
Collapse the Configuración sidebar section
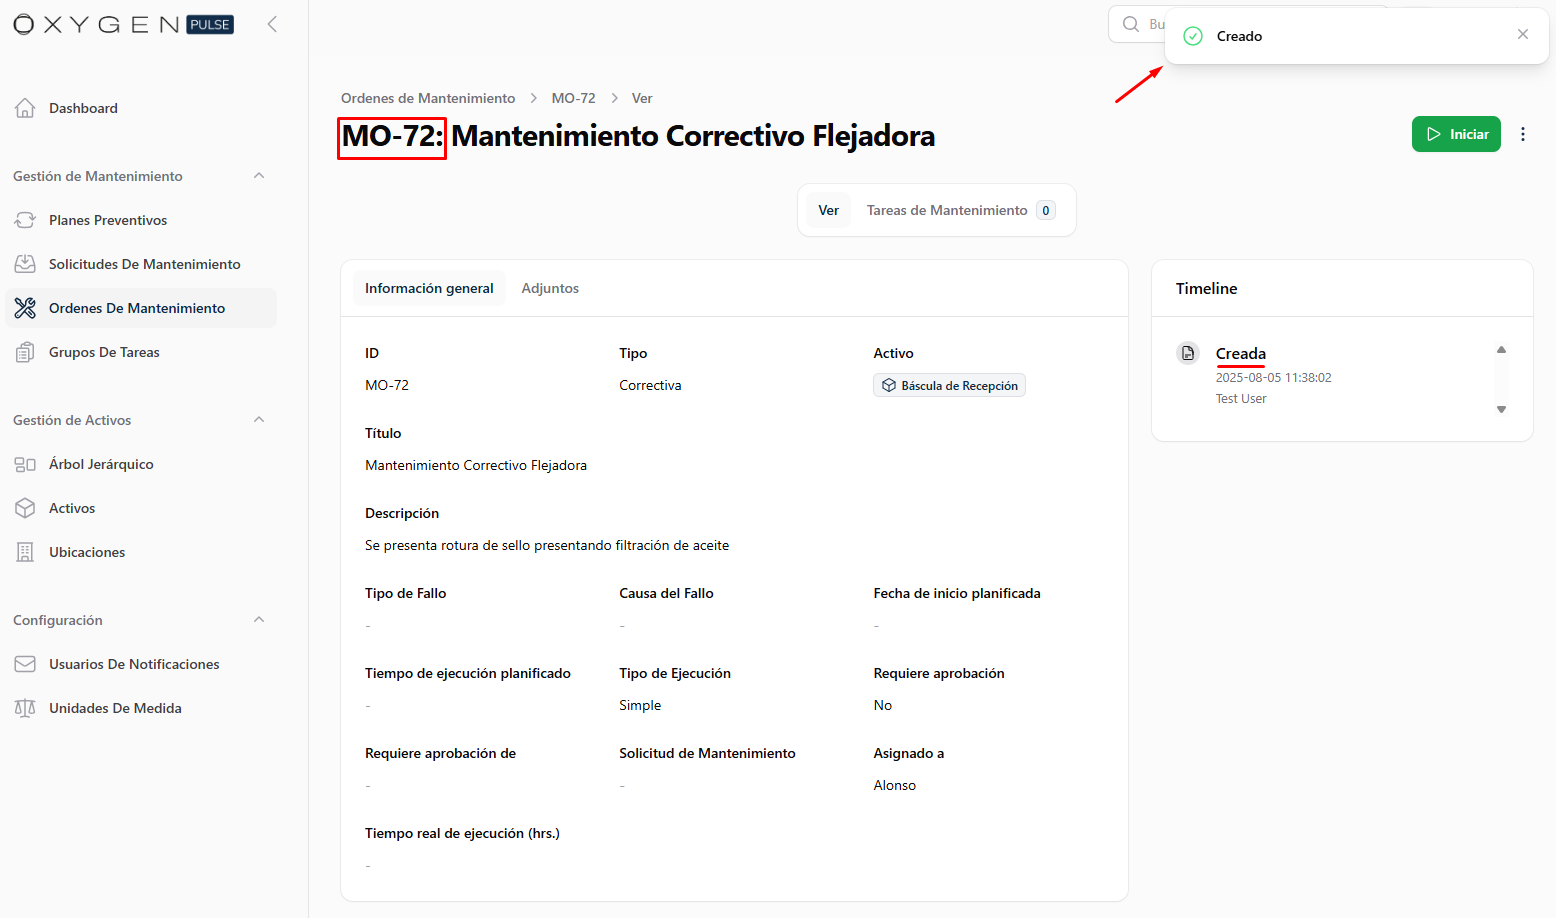click(259, 620)
